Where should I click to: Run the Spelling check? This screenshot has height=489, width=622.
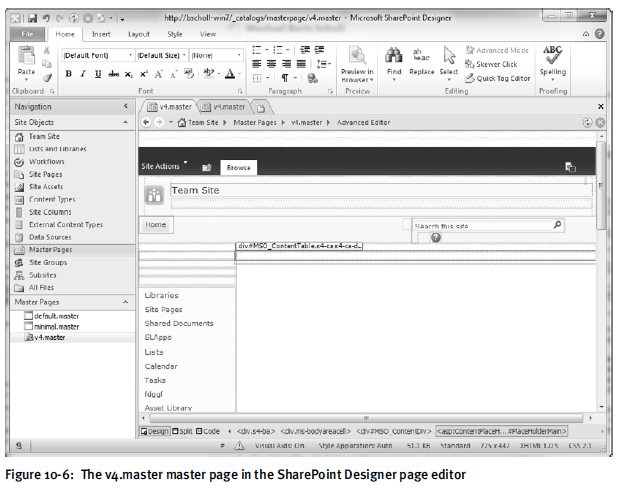(553, 61)
